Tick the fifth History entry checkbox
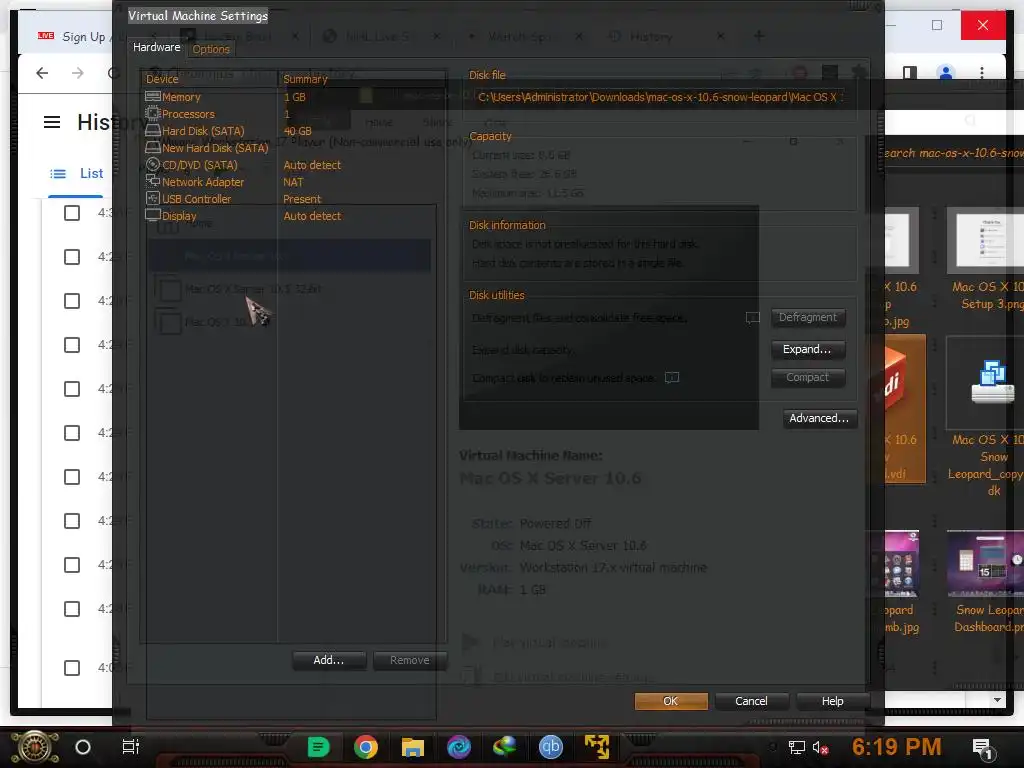The image size is (1024, 768). point(72,389)
